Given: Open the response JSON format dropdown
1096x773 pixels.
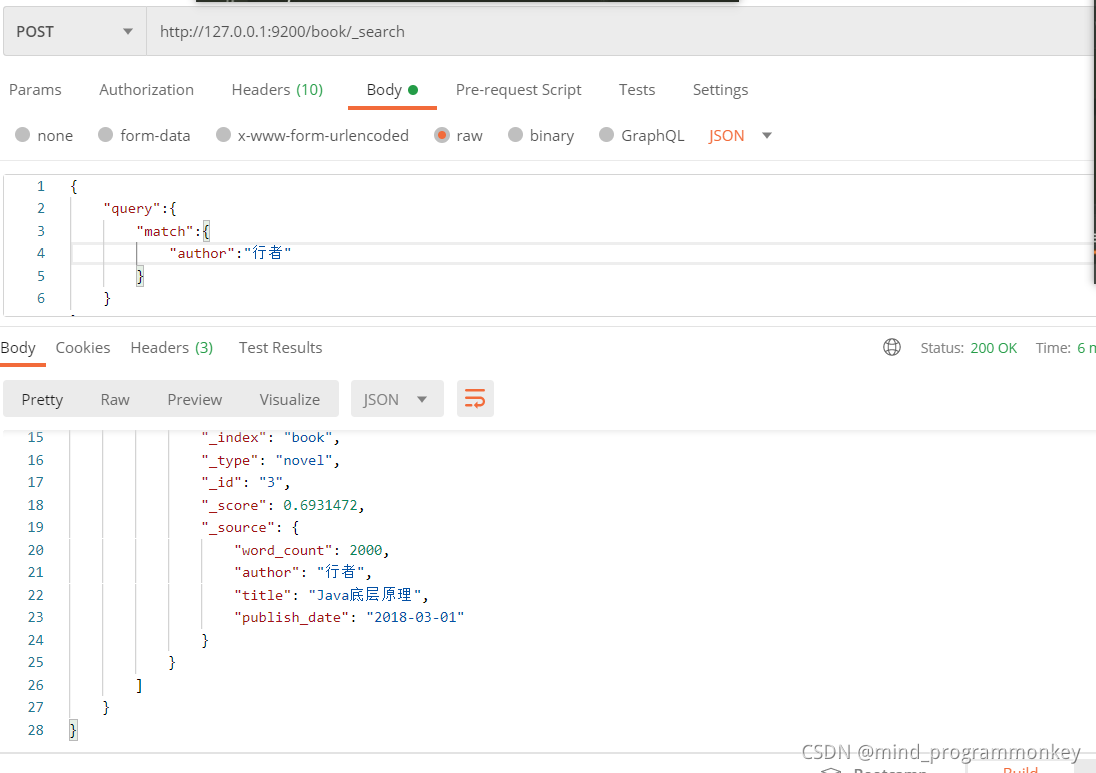Looking at the screenshot, I should 397,399.
